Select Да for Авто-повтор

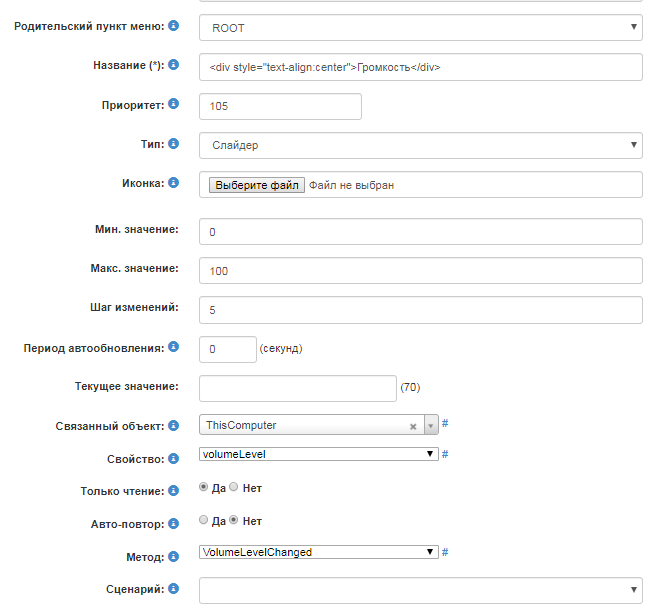tap(205, 520)
